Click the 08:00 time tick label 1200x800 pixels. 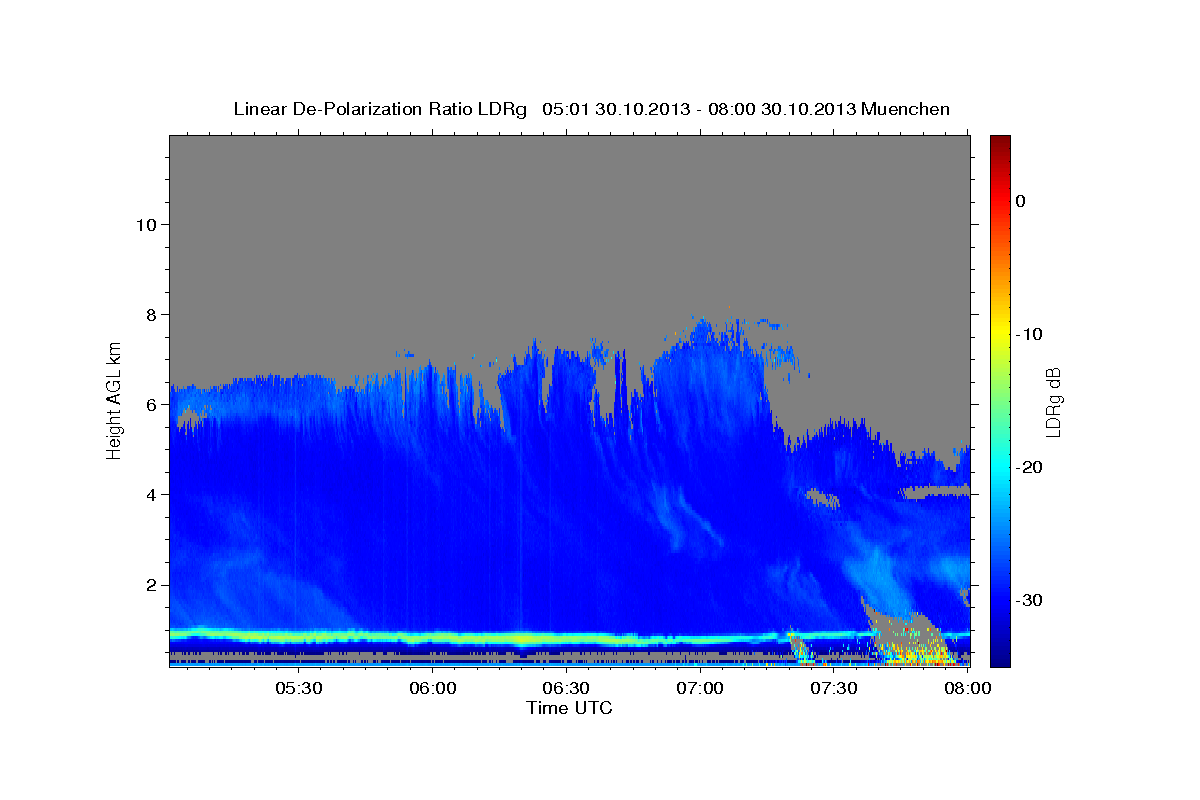click(967, 688)
